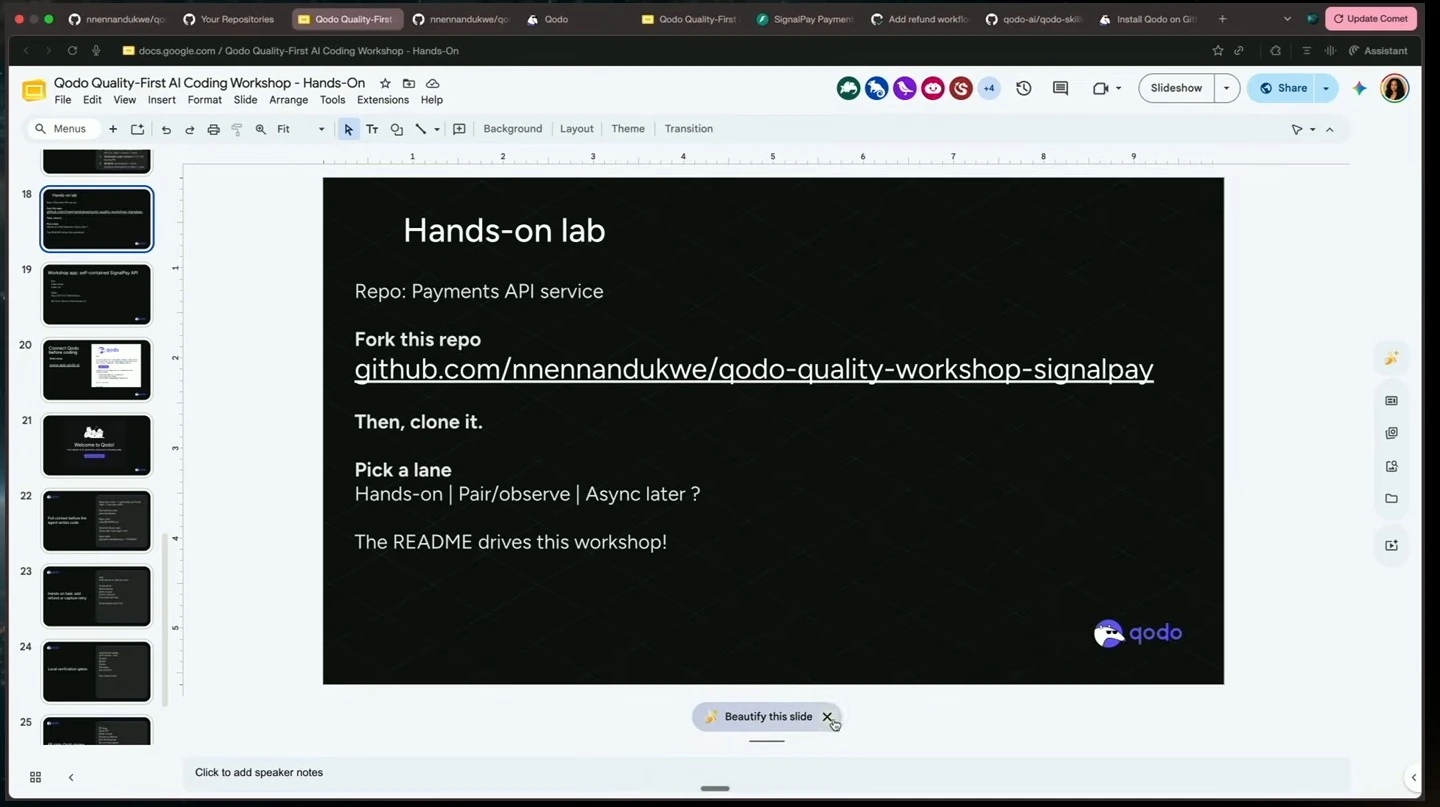
Task: Click the Background toolbar button
Action: click(512, 129)
